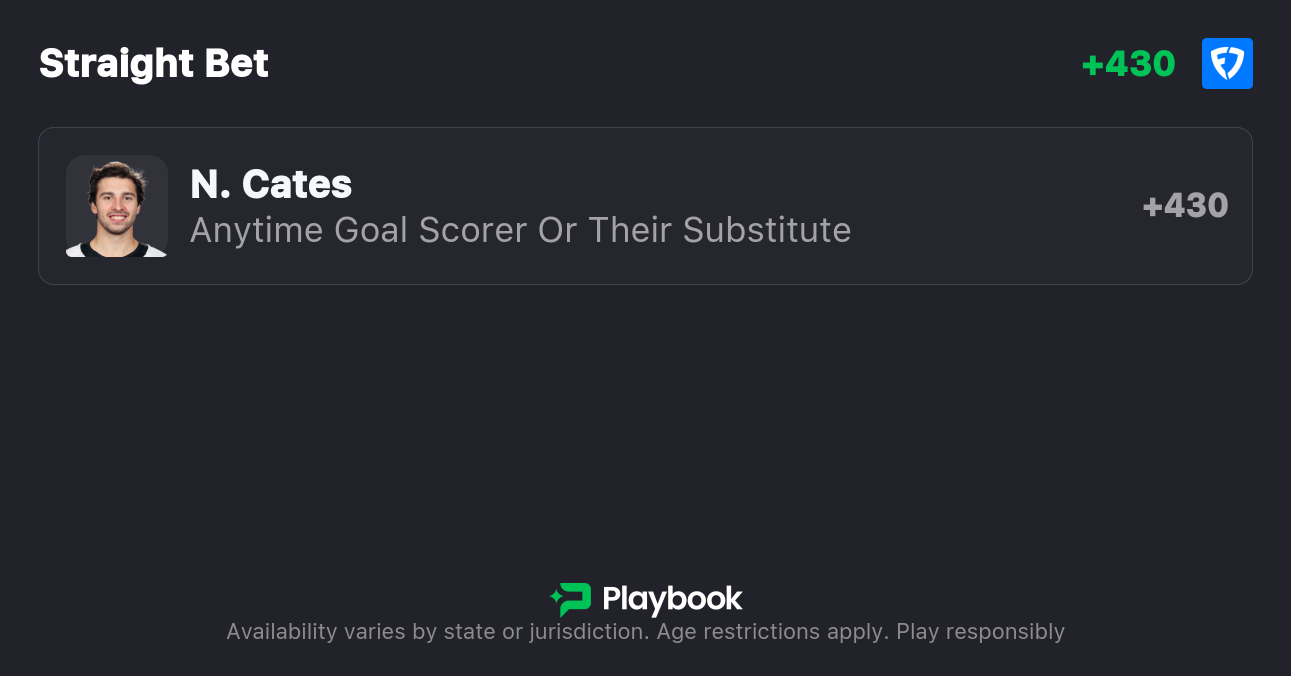Viewport: 1291px width, 676px height.
Task: Click the sparkle star beside Playbook logo
Action: [x=555, y=599]
